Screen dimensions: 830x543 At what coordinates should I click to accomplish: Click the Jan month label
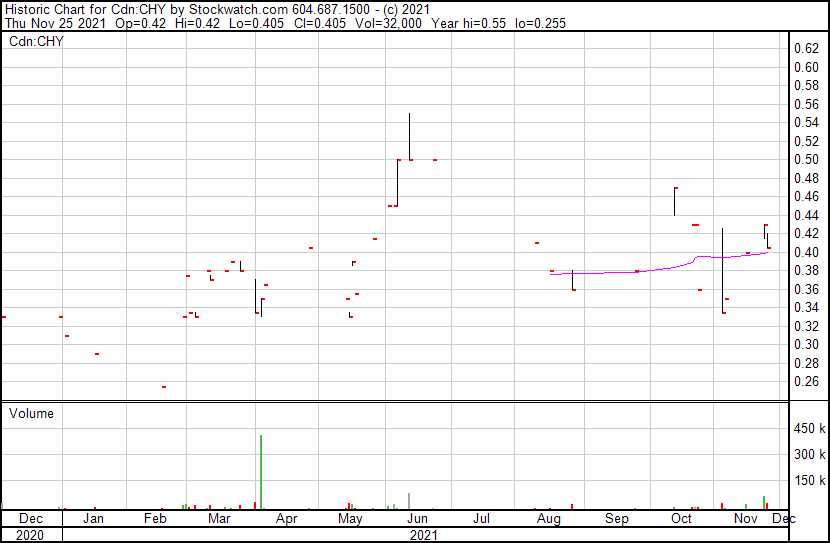[x=93, y=518]
